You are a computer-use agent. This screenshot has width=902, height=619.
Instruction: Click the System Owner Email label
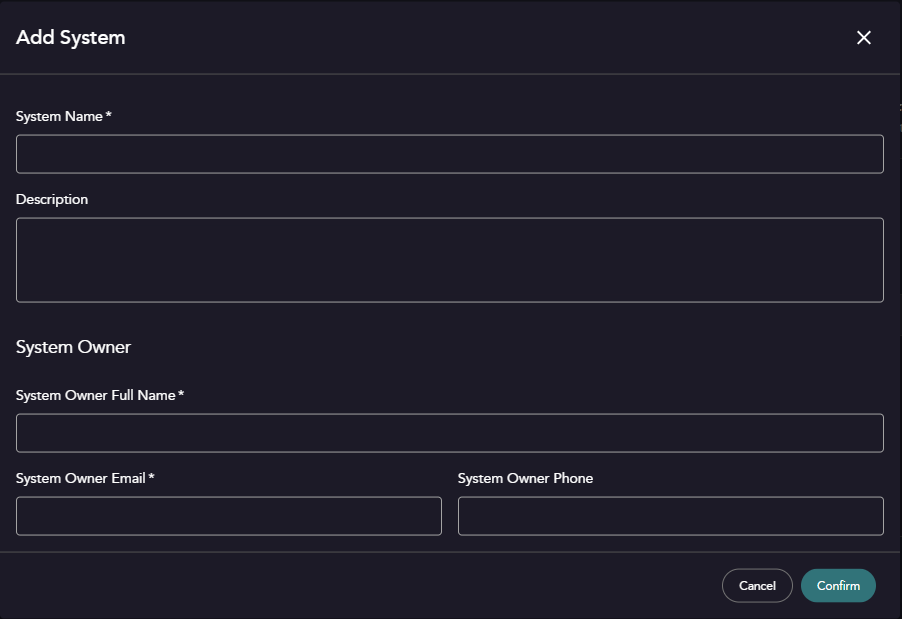(83, 478)
